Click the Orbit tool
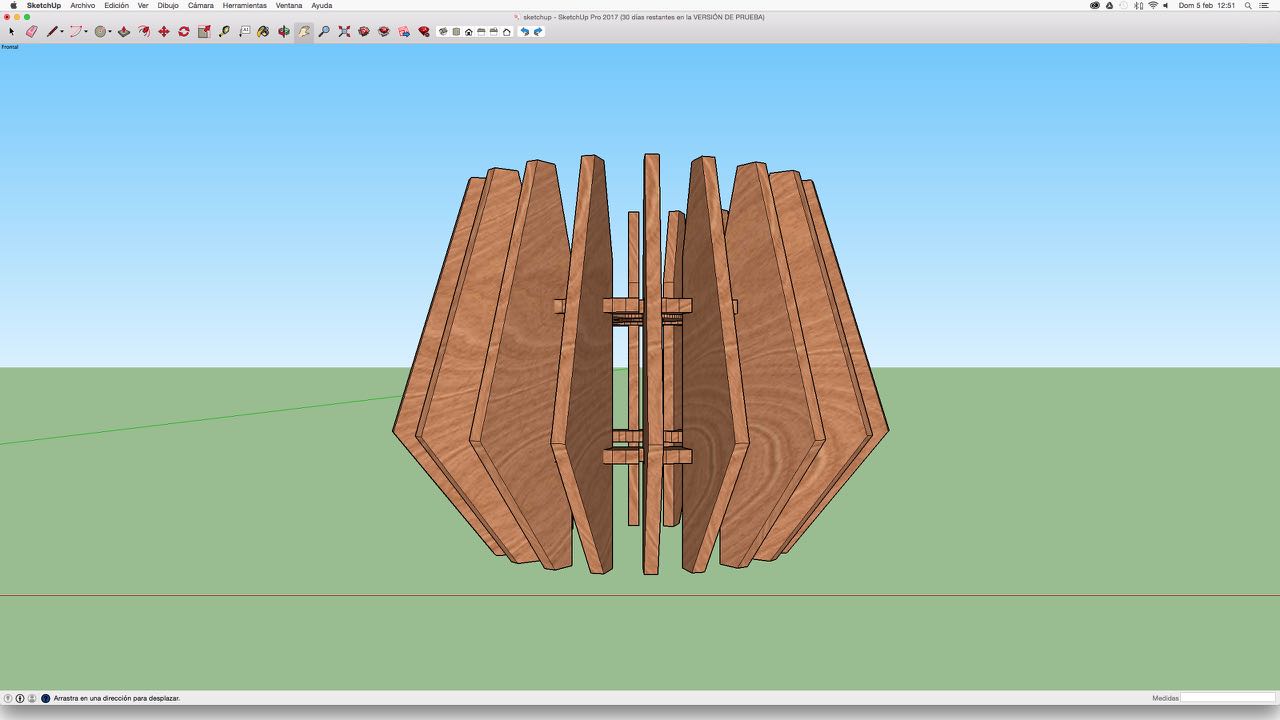 (x=284, y=32)
